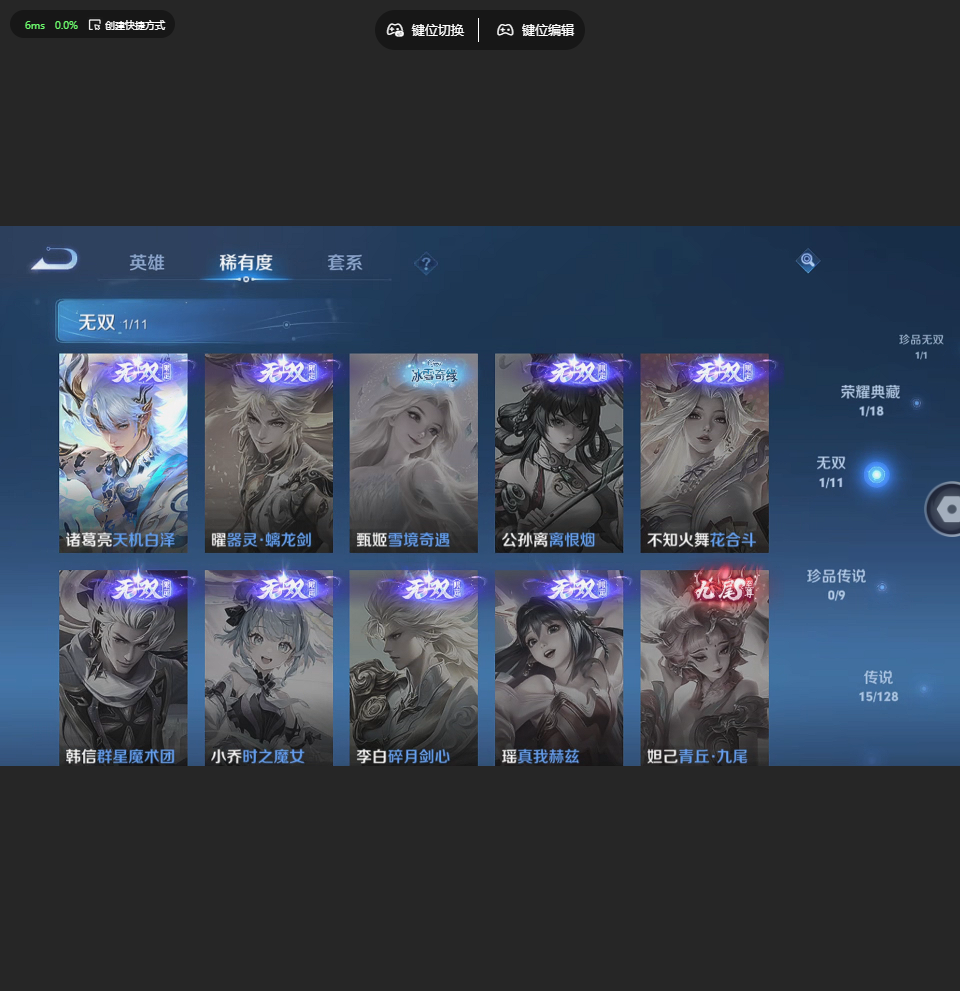The width and height of the screenshot is (960, 991).
Task: Open the question mark help icon
Action: click(426, 264)
